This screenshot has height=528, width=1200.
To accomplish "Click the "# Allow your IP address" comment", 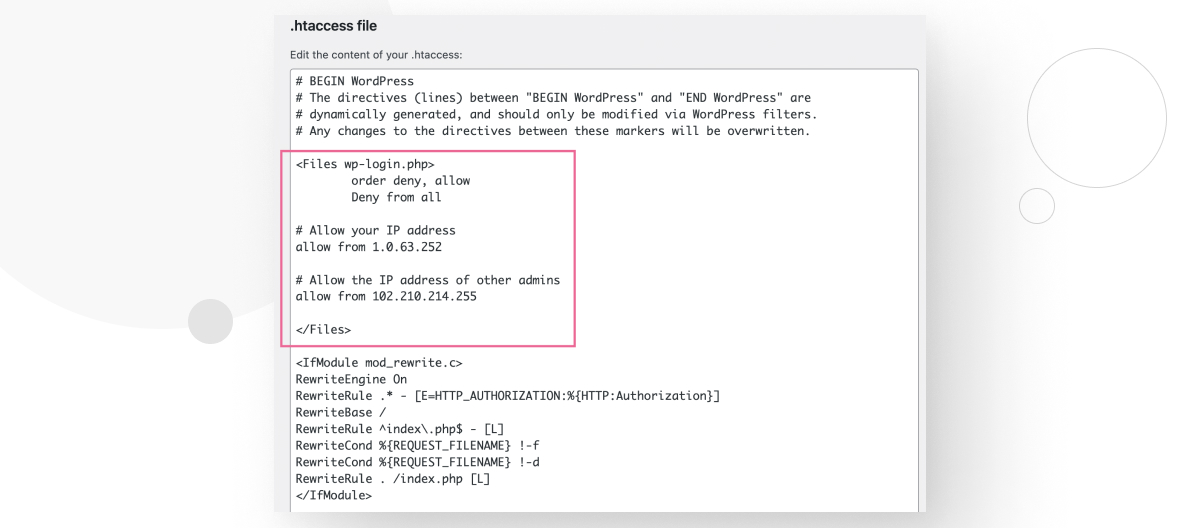I will click(375, 230).
